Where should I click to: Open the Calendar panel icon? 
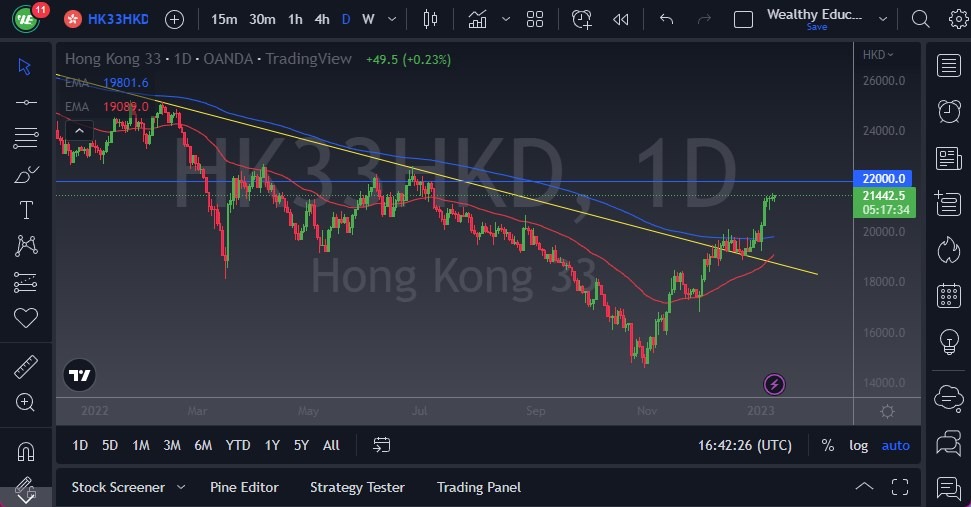pyautogui.click(x=949, y=295)
